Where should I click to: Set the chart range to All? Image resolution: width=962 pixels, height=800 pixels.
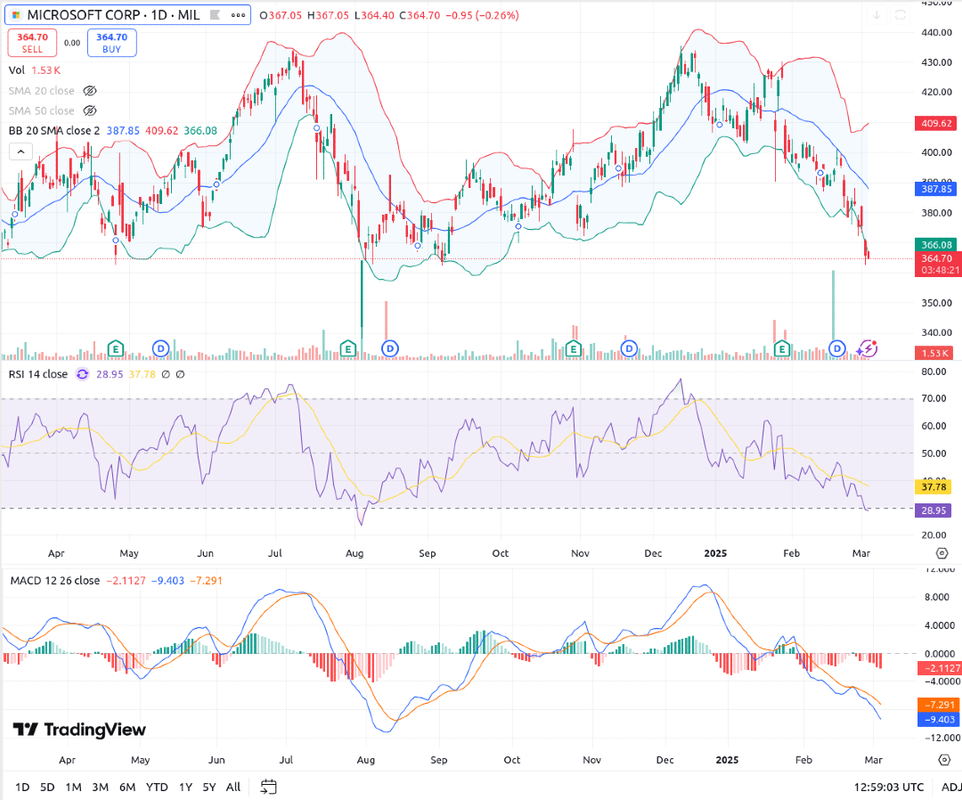click(233, 787)
